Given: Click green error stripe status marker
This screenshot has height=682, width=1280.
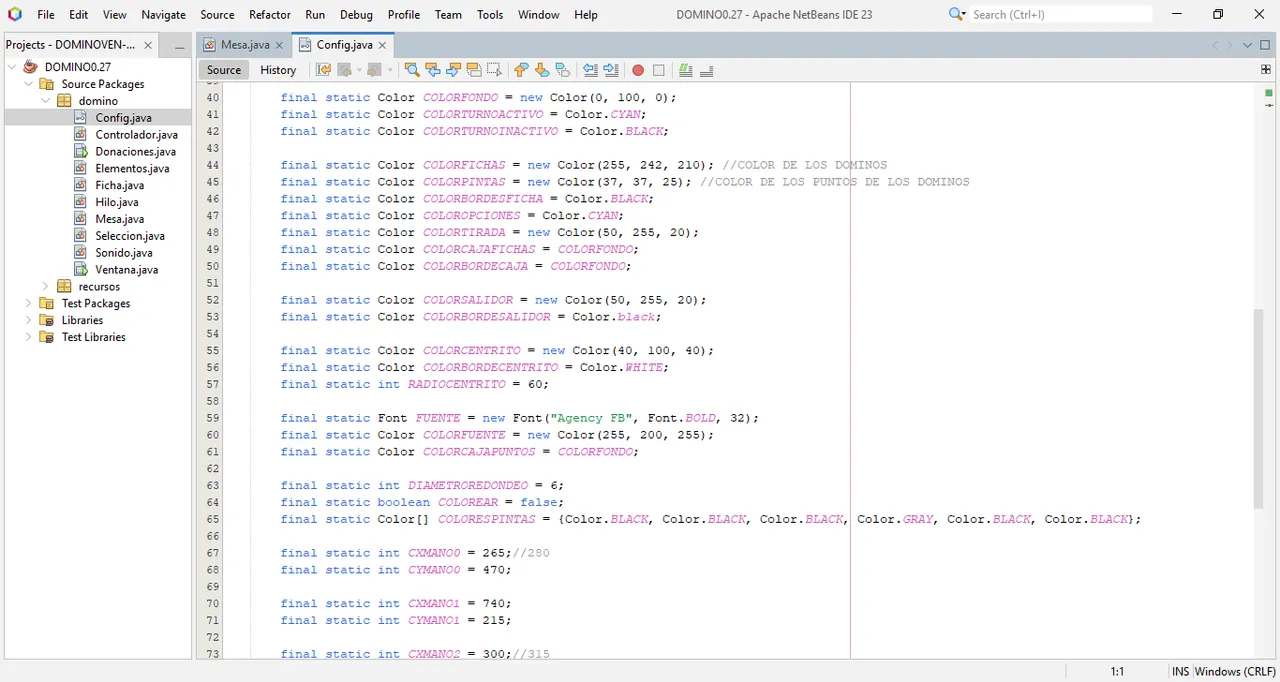Looking at the screenshot, I should click(1269, 92).
